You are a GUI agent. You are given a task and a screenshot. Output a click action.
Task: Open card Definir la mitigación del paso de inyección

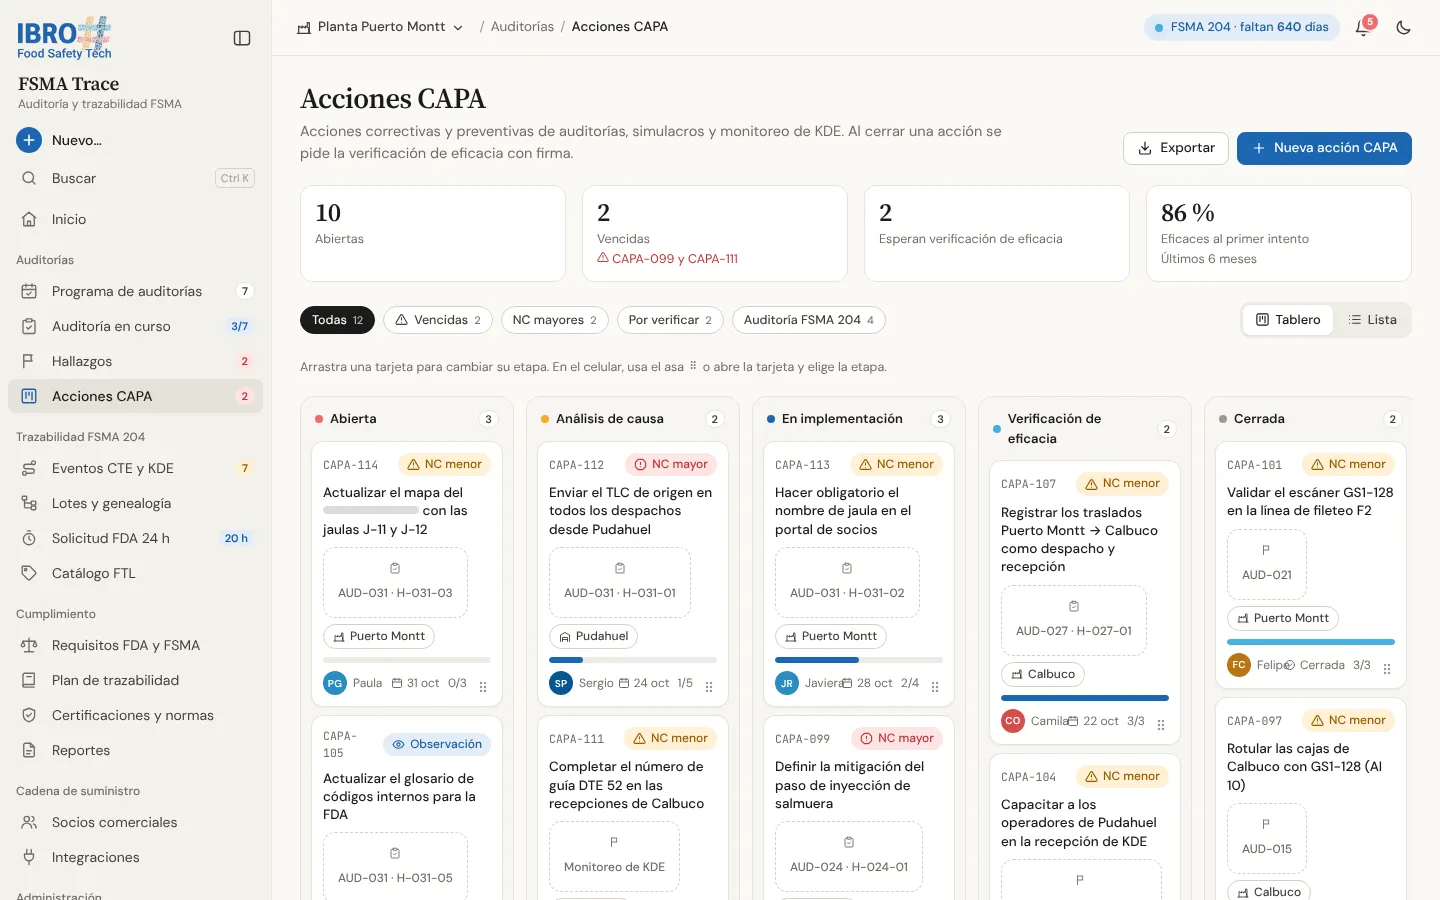point(849,785)
